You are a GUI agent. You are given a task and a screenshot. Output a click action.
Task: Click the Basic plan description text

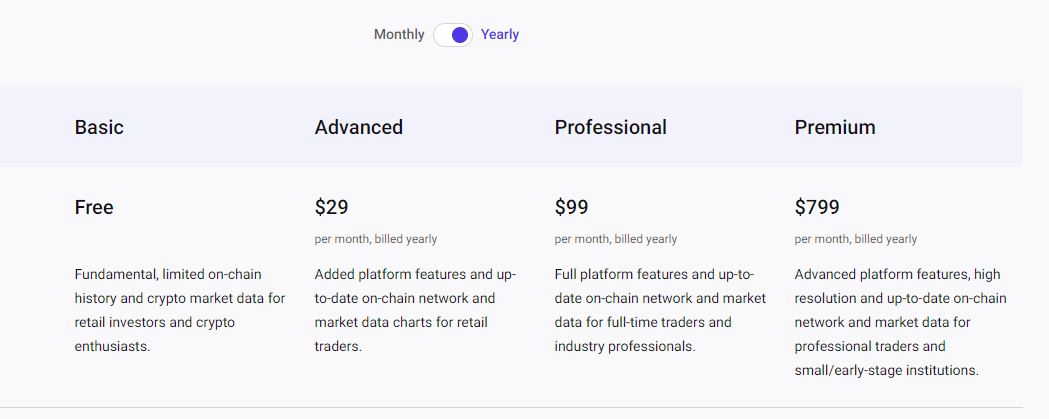[x=180, y=311]
